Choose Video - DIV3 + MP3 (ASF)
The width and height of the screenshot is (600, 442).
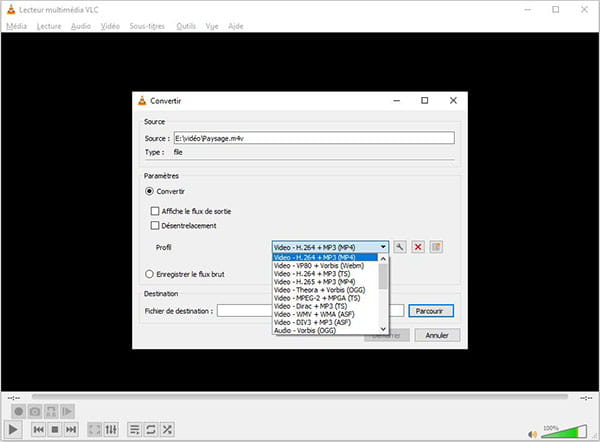tap(325, 322)
